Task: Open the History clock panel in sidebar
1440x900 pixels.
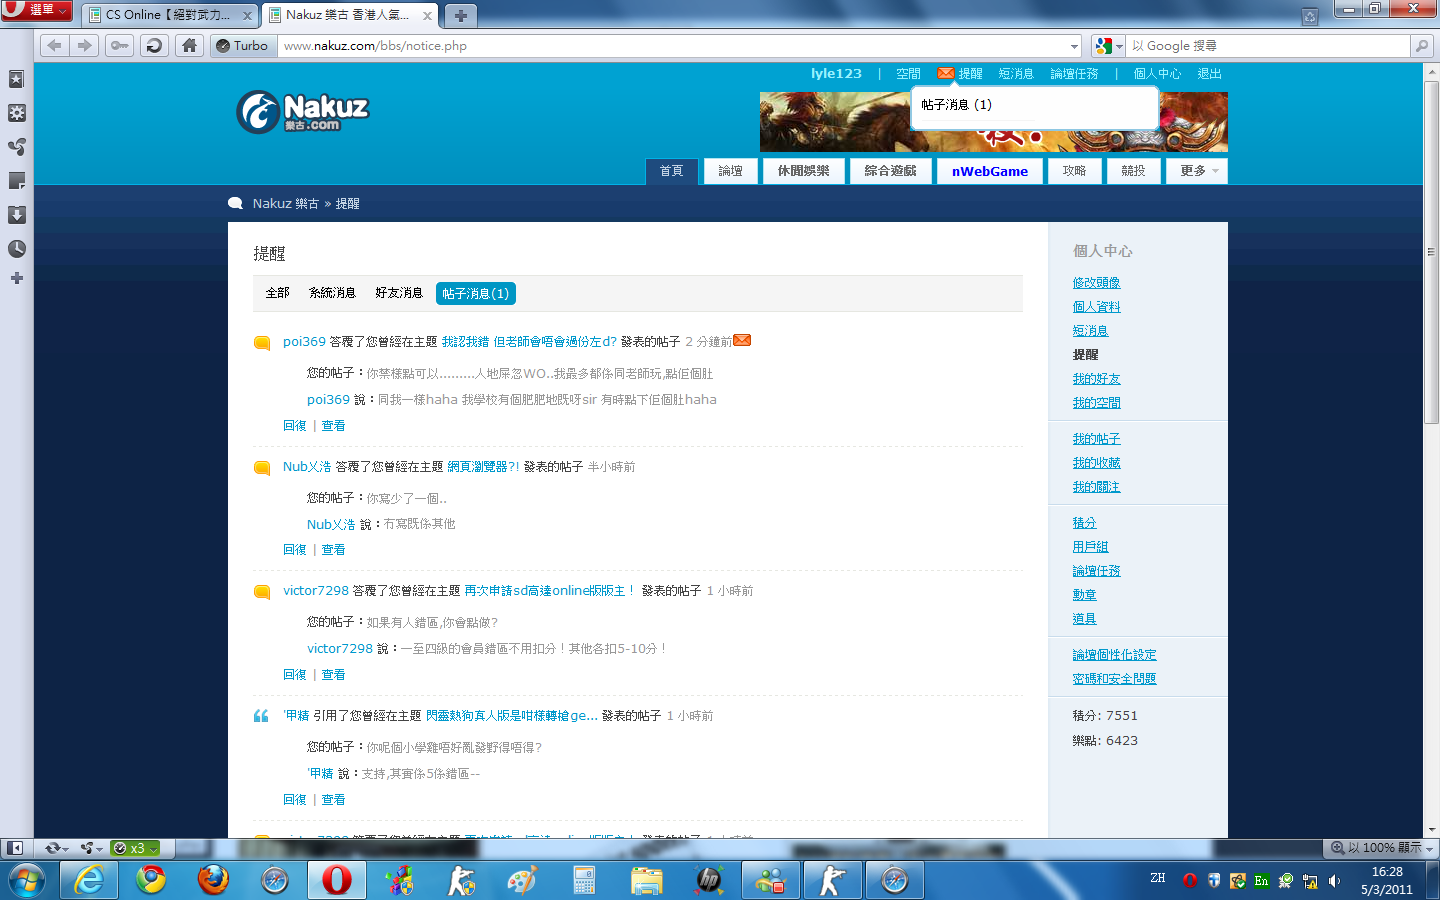Action: click(x=16, y=249)
